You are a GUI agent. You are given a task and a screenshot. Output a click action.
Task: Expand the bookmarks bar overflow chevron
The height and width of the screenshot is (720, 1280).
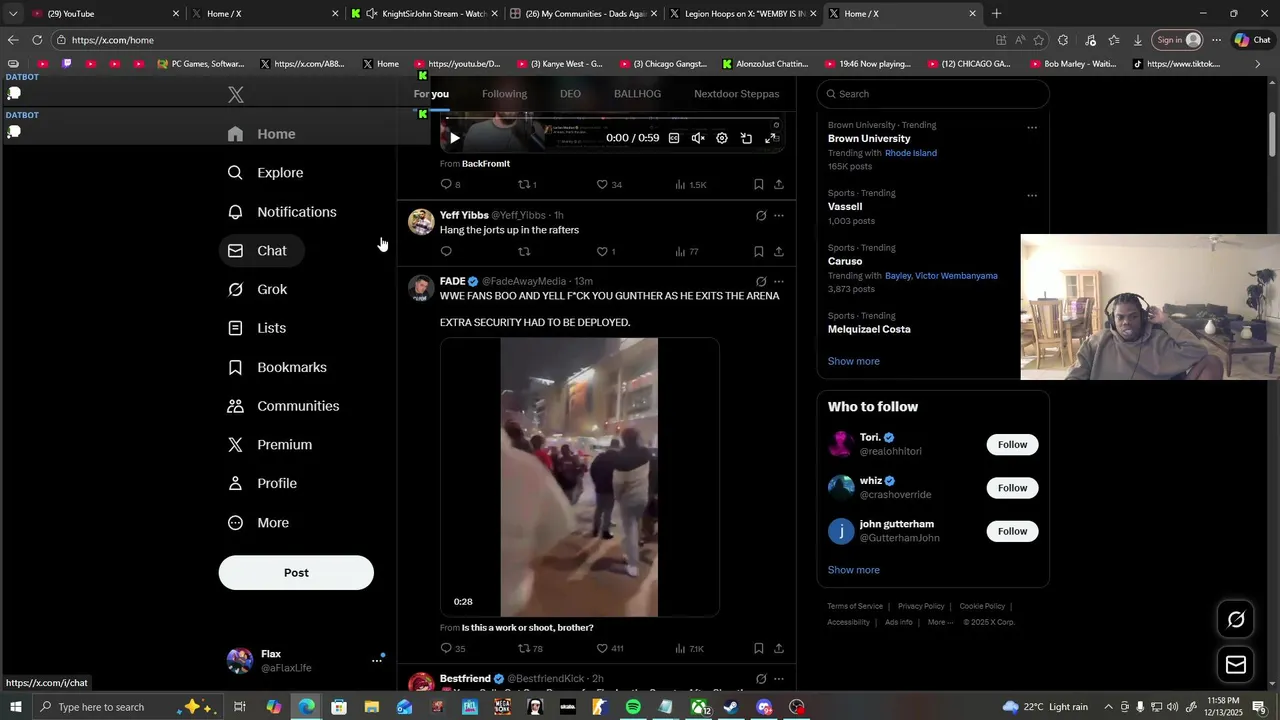point(1258,64)
